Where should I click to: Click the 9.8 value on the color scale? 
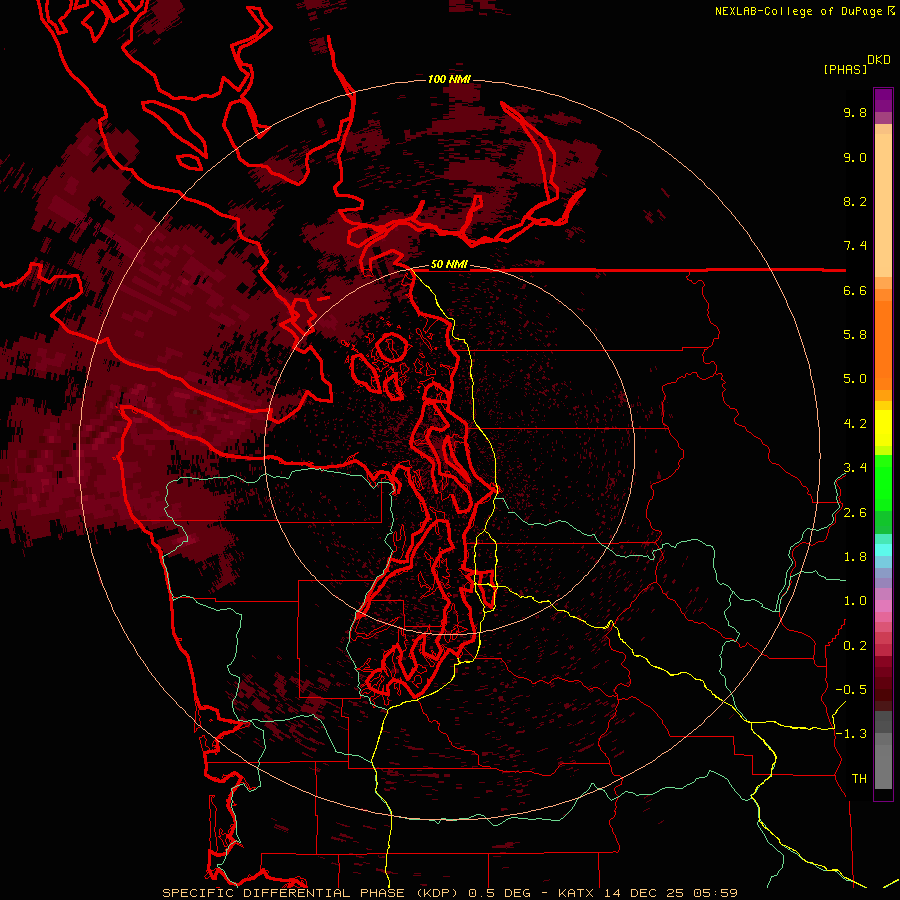855,112
